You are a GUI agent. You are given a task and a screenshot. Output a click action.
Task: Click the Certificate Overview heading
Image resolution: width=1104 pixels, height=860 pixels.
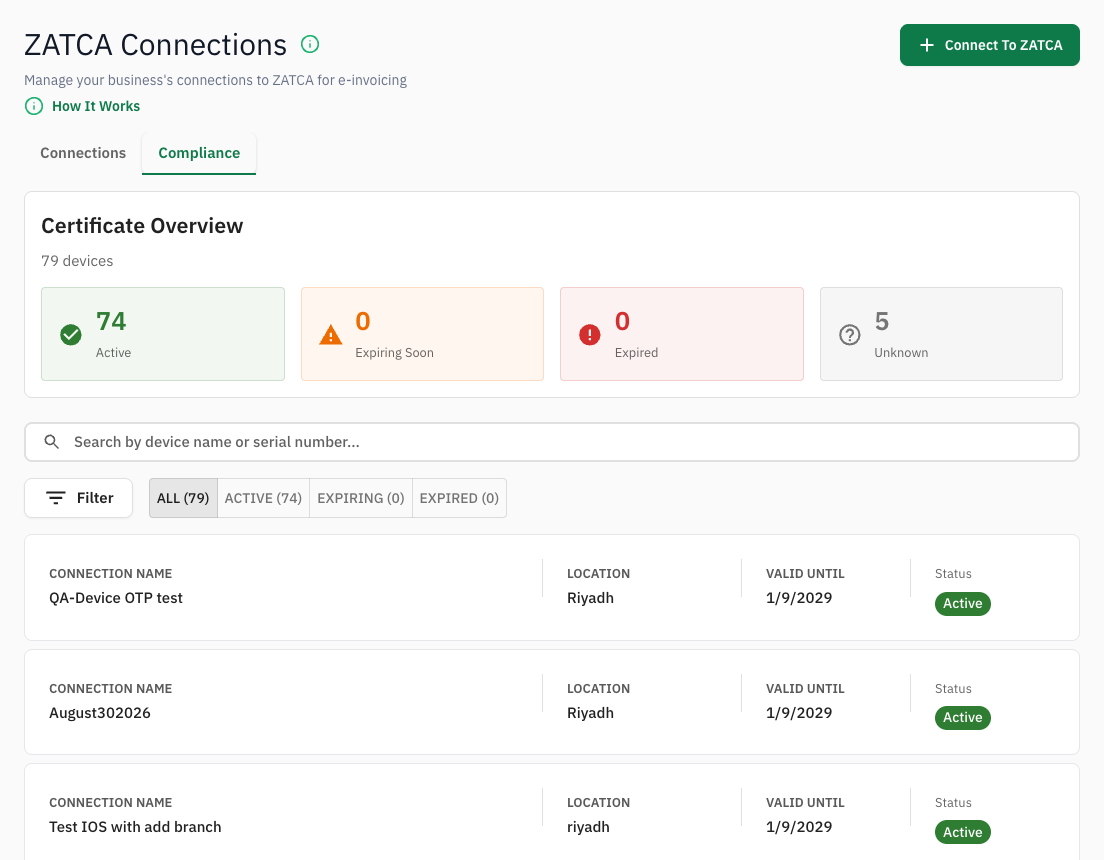click(x=142, y=225)
